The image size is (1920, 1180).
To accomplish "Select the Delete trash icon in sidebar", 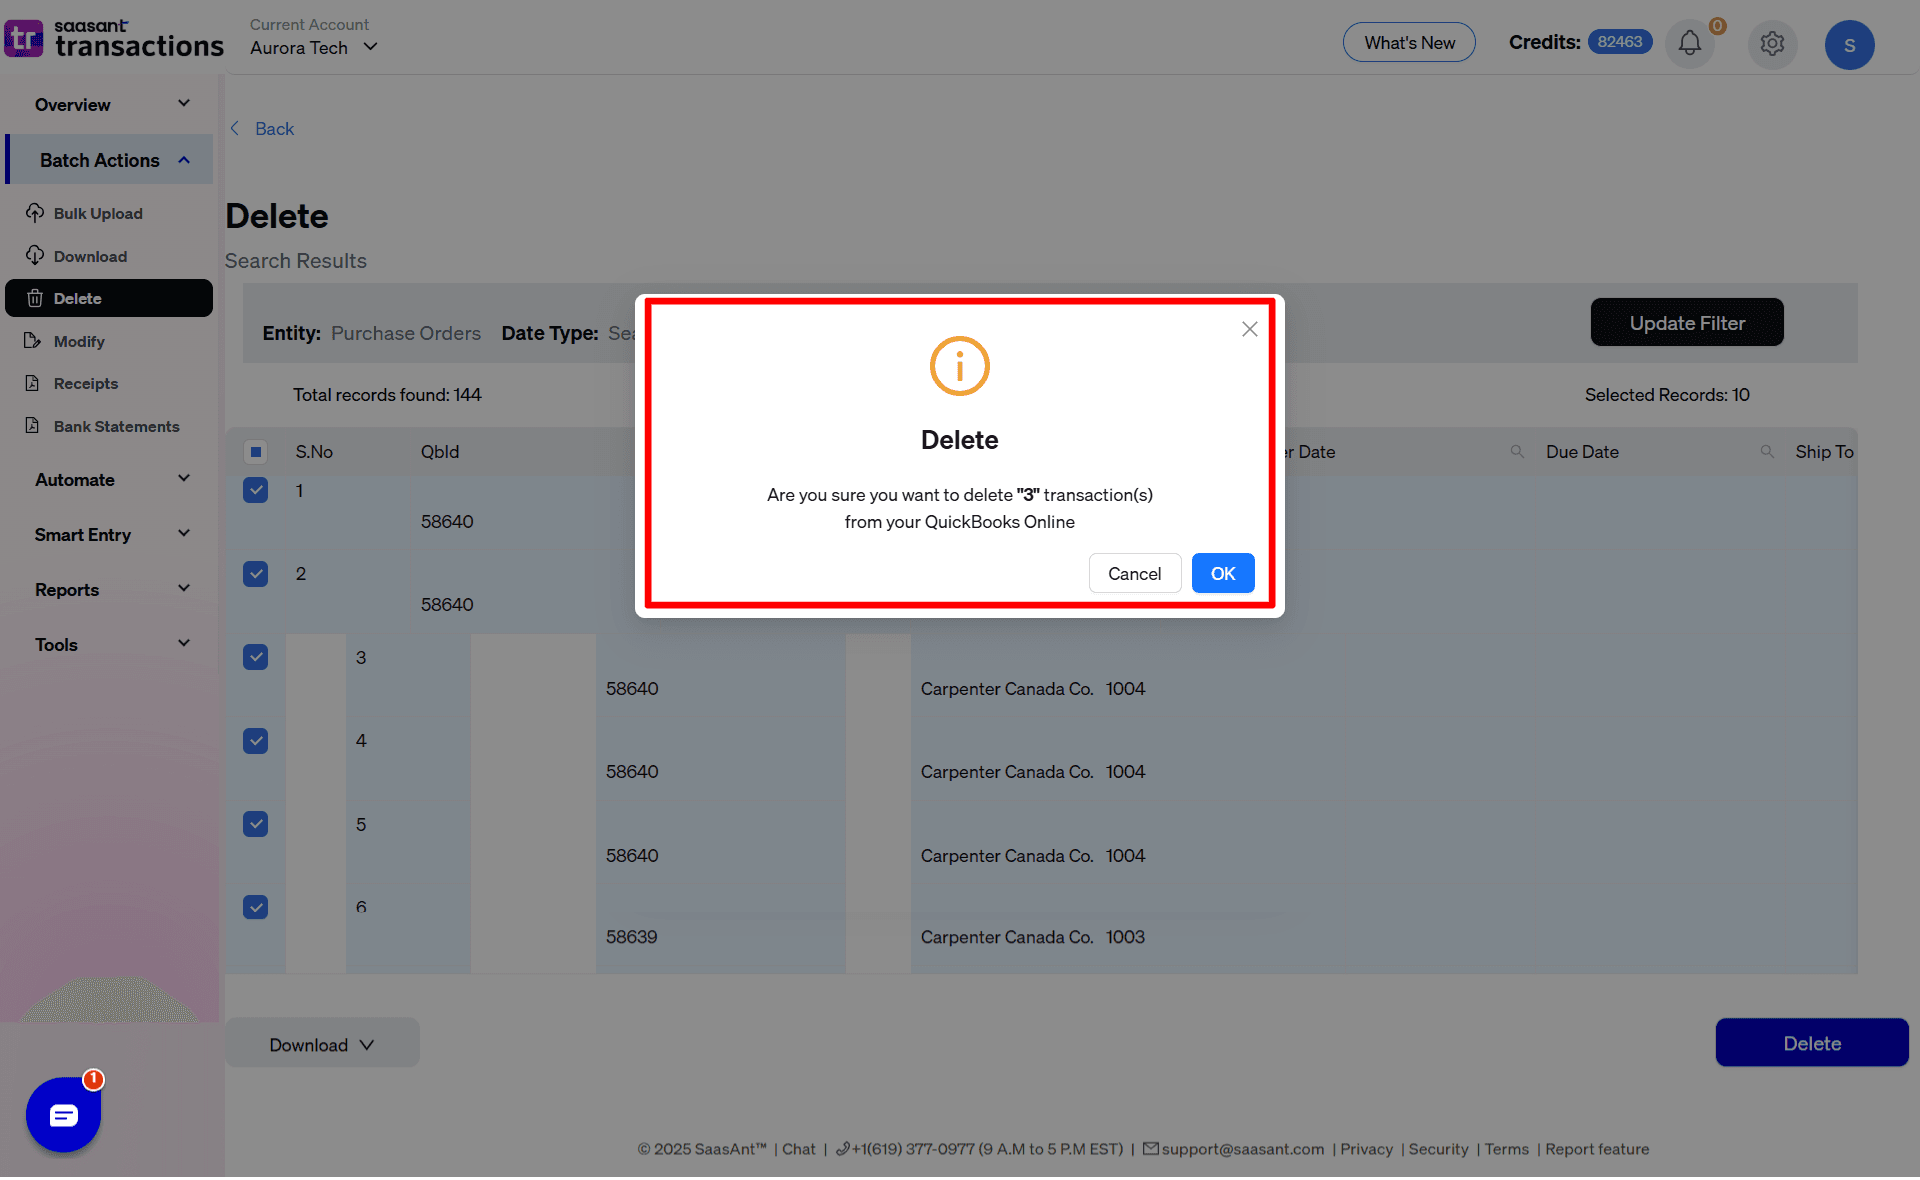I will (x=35, y=298).
